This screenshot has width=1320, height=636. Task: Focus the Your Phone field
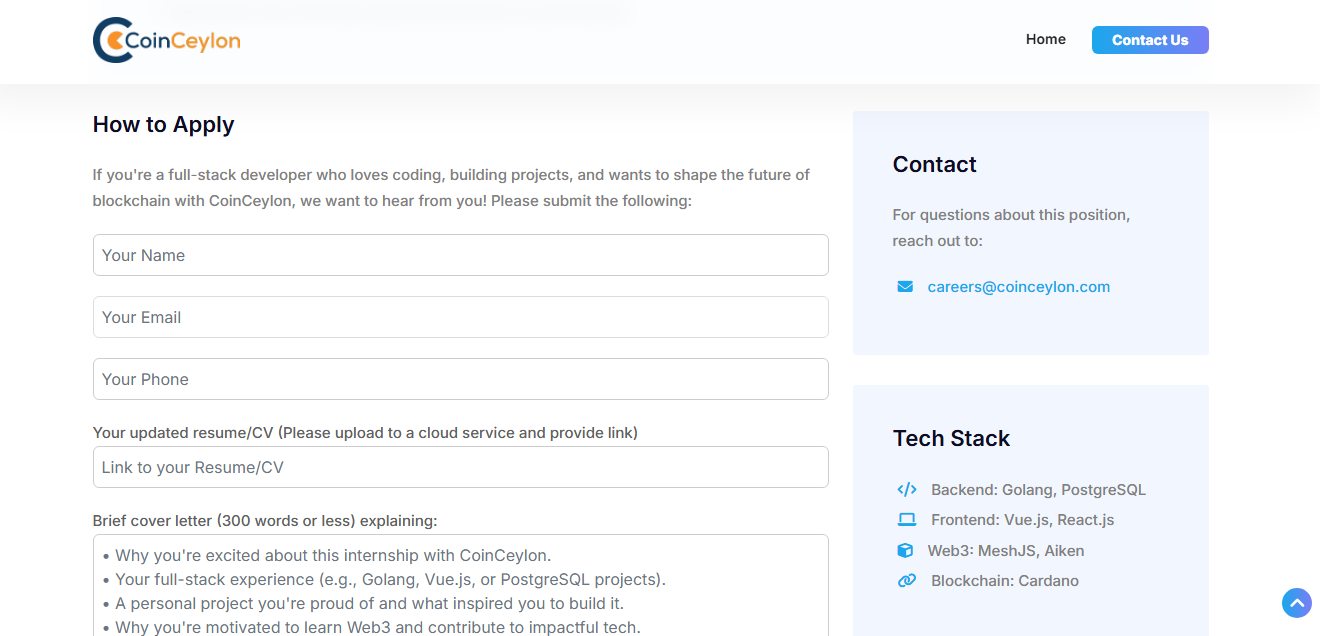(x=460, y=379)
